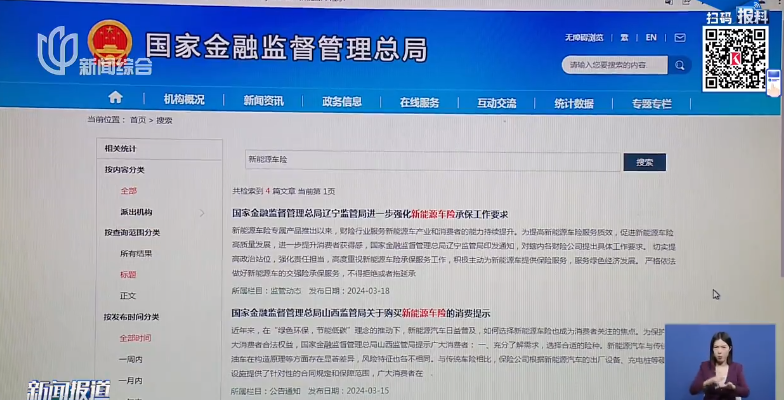Viewport: 784px width, 400px height.
Task: Switch language with the EN link
Action: 651,38
